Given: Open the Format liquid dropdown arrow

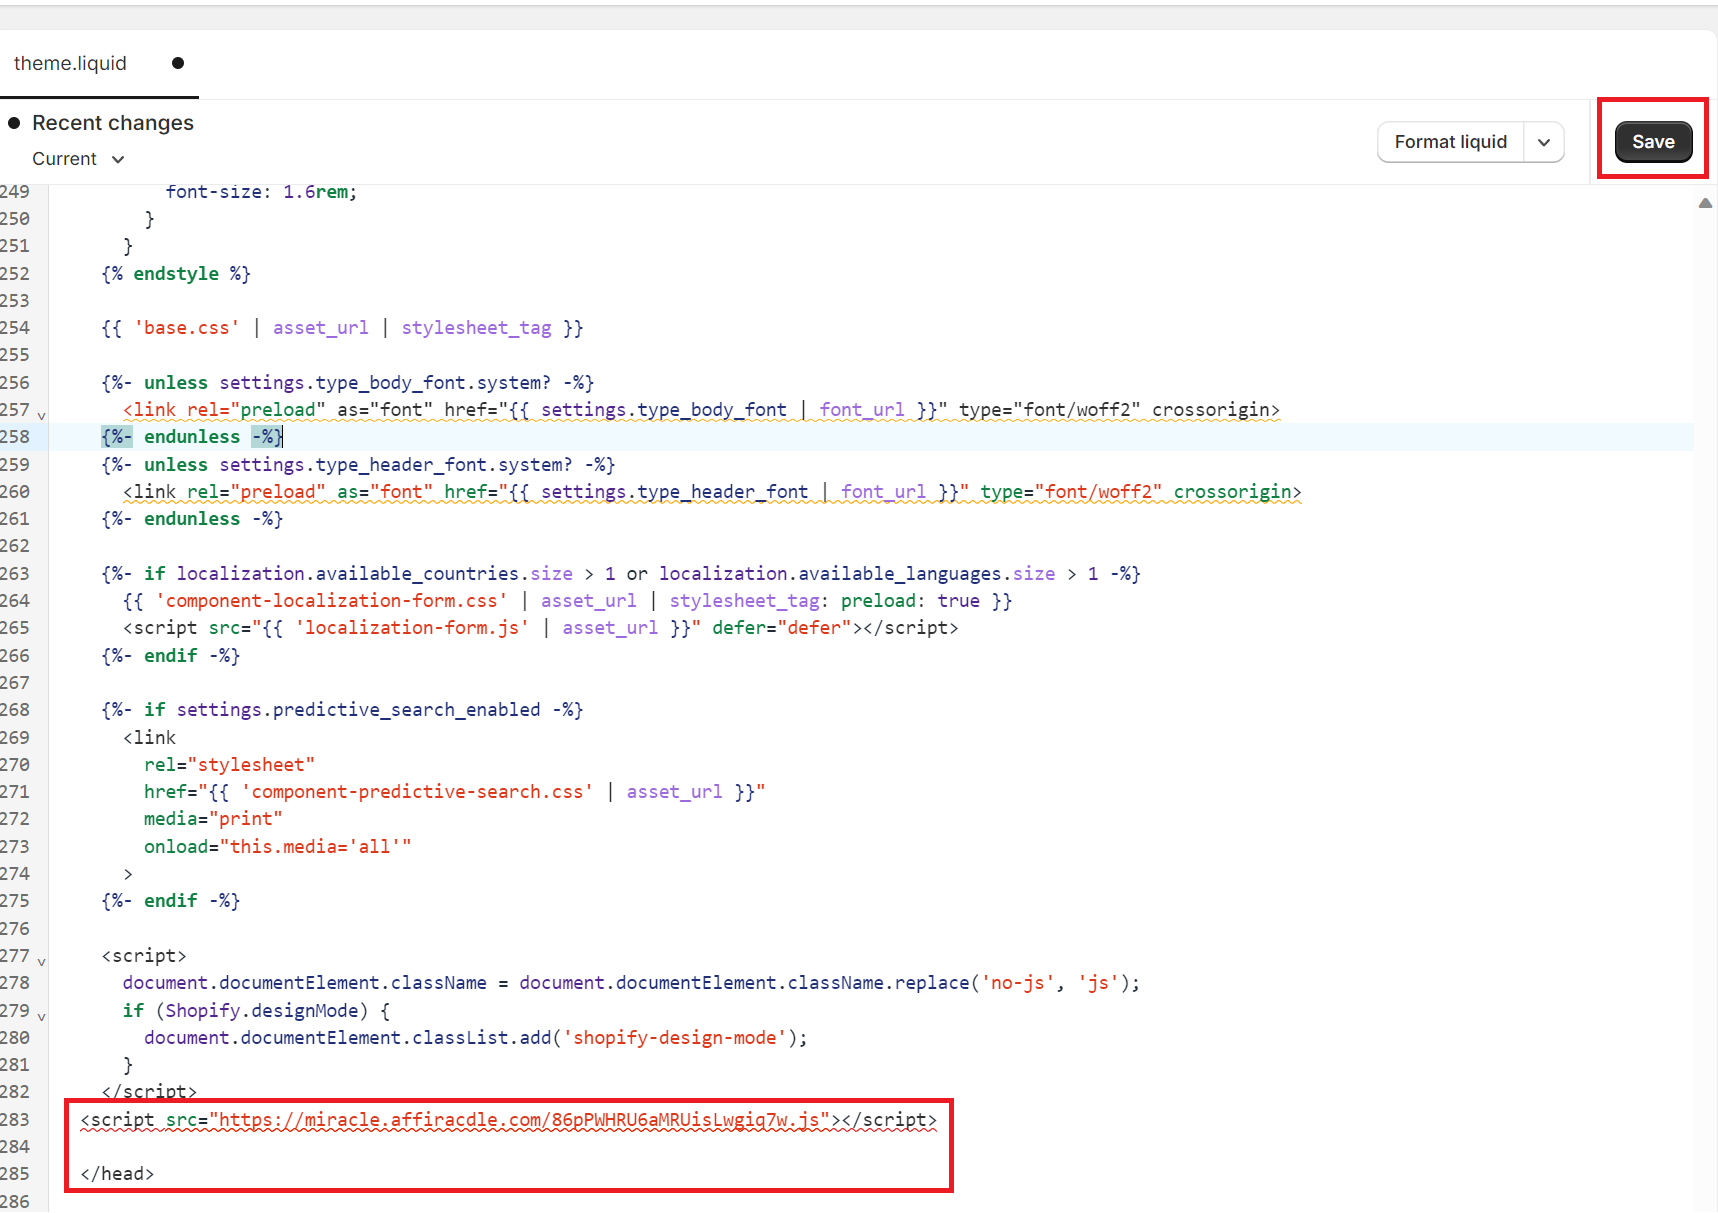Looking at the screenshot, I should click(1543, 142).
